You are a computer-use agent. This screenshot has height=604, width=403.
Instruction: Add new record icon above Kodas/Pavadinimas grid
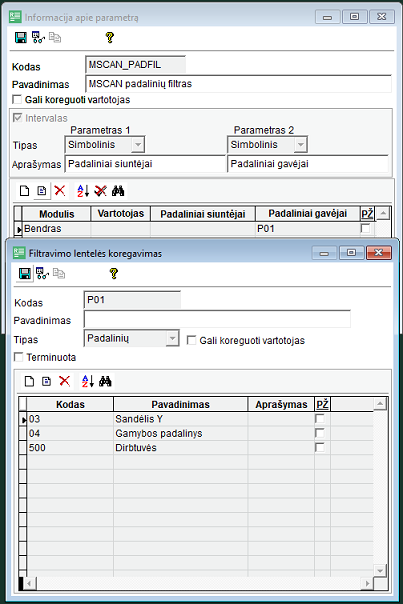29,381
